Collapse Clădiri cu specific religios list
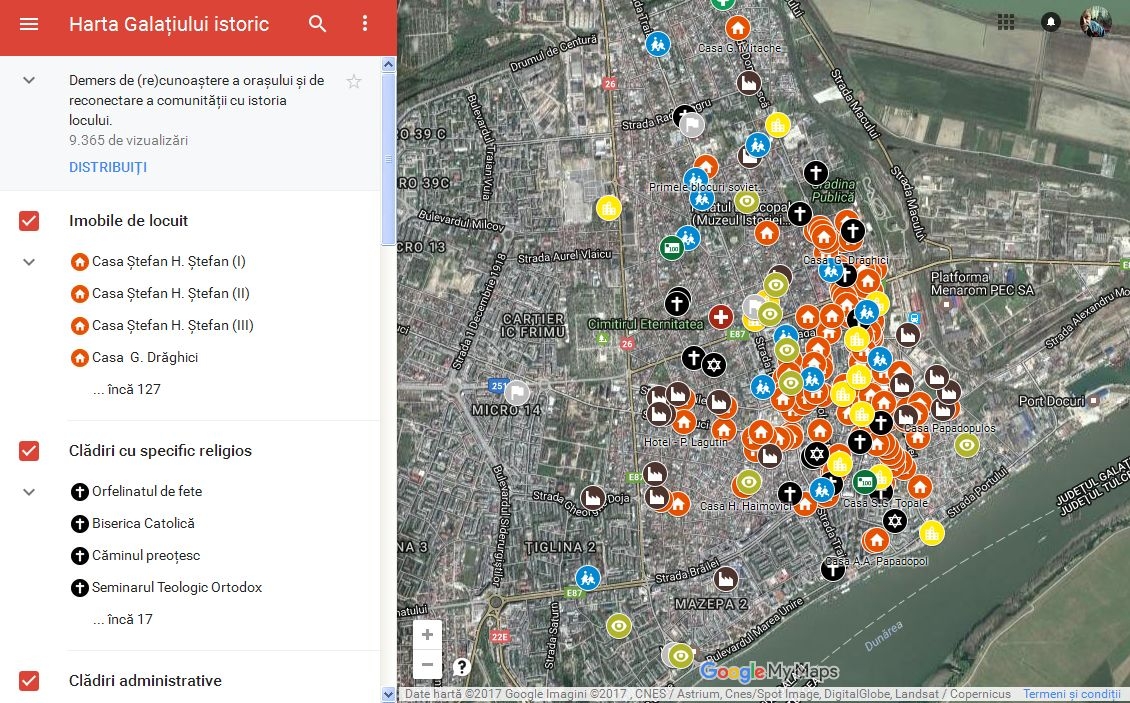 point(29,492)
